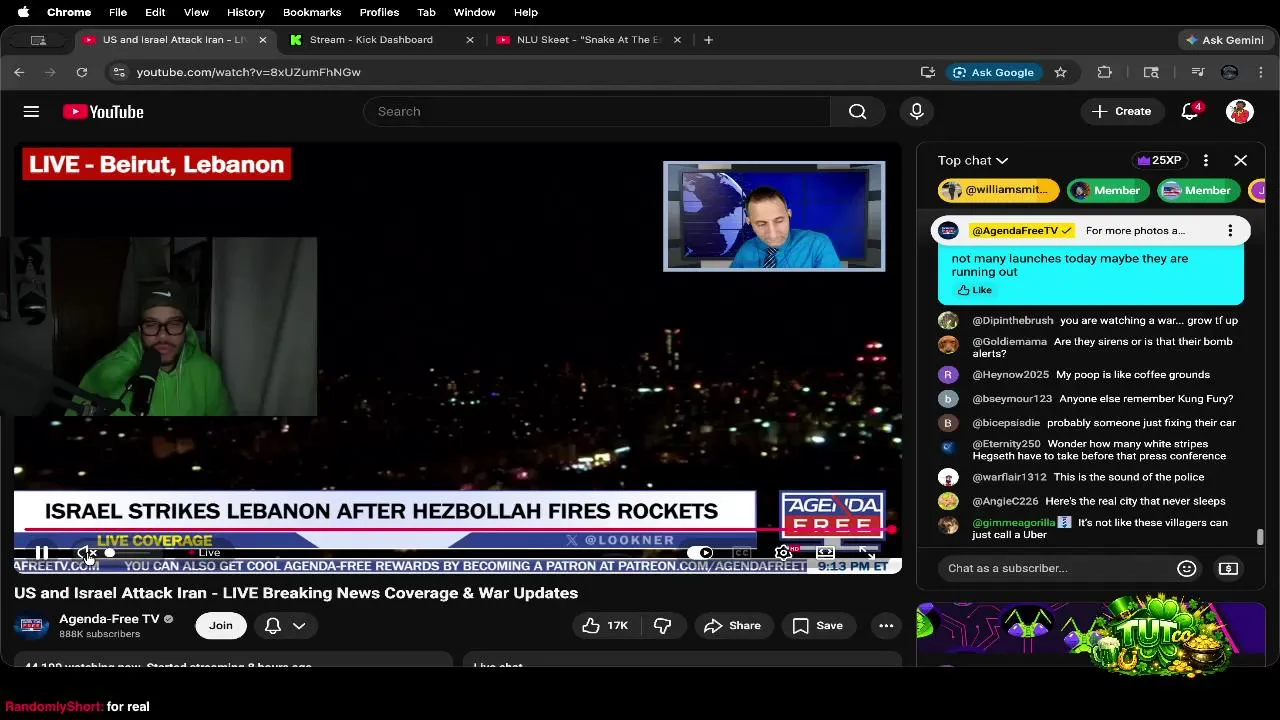The height and width of the screenshot is (720, 1280).
Task: Open a new browser tab
Action: pos(708,40)
